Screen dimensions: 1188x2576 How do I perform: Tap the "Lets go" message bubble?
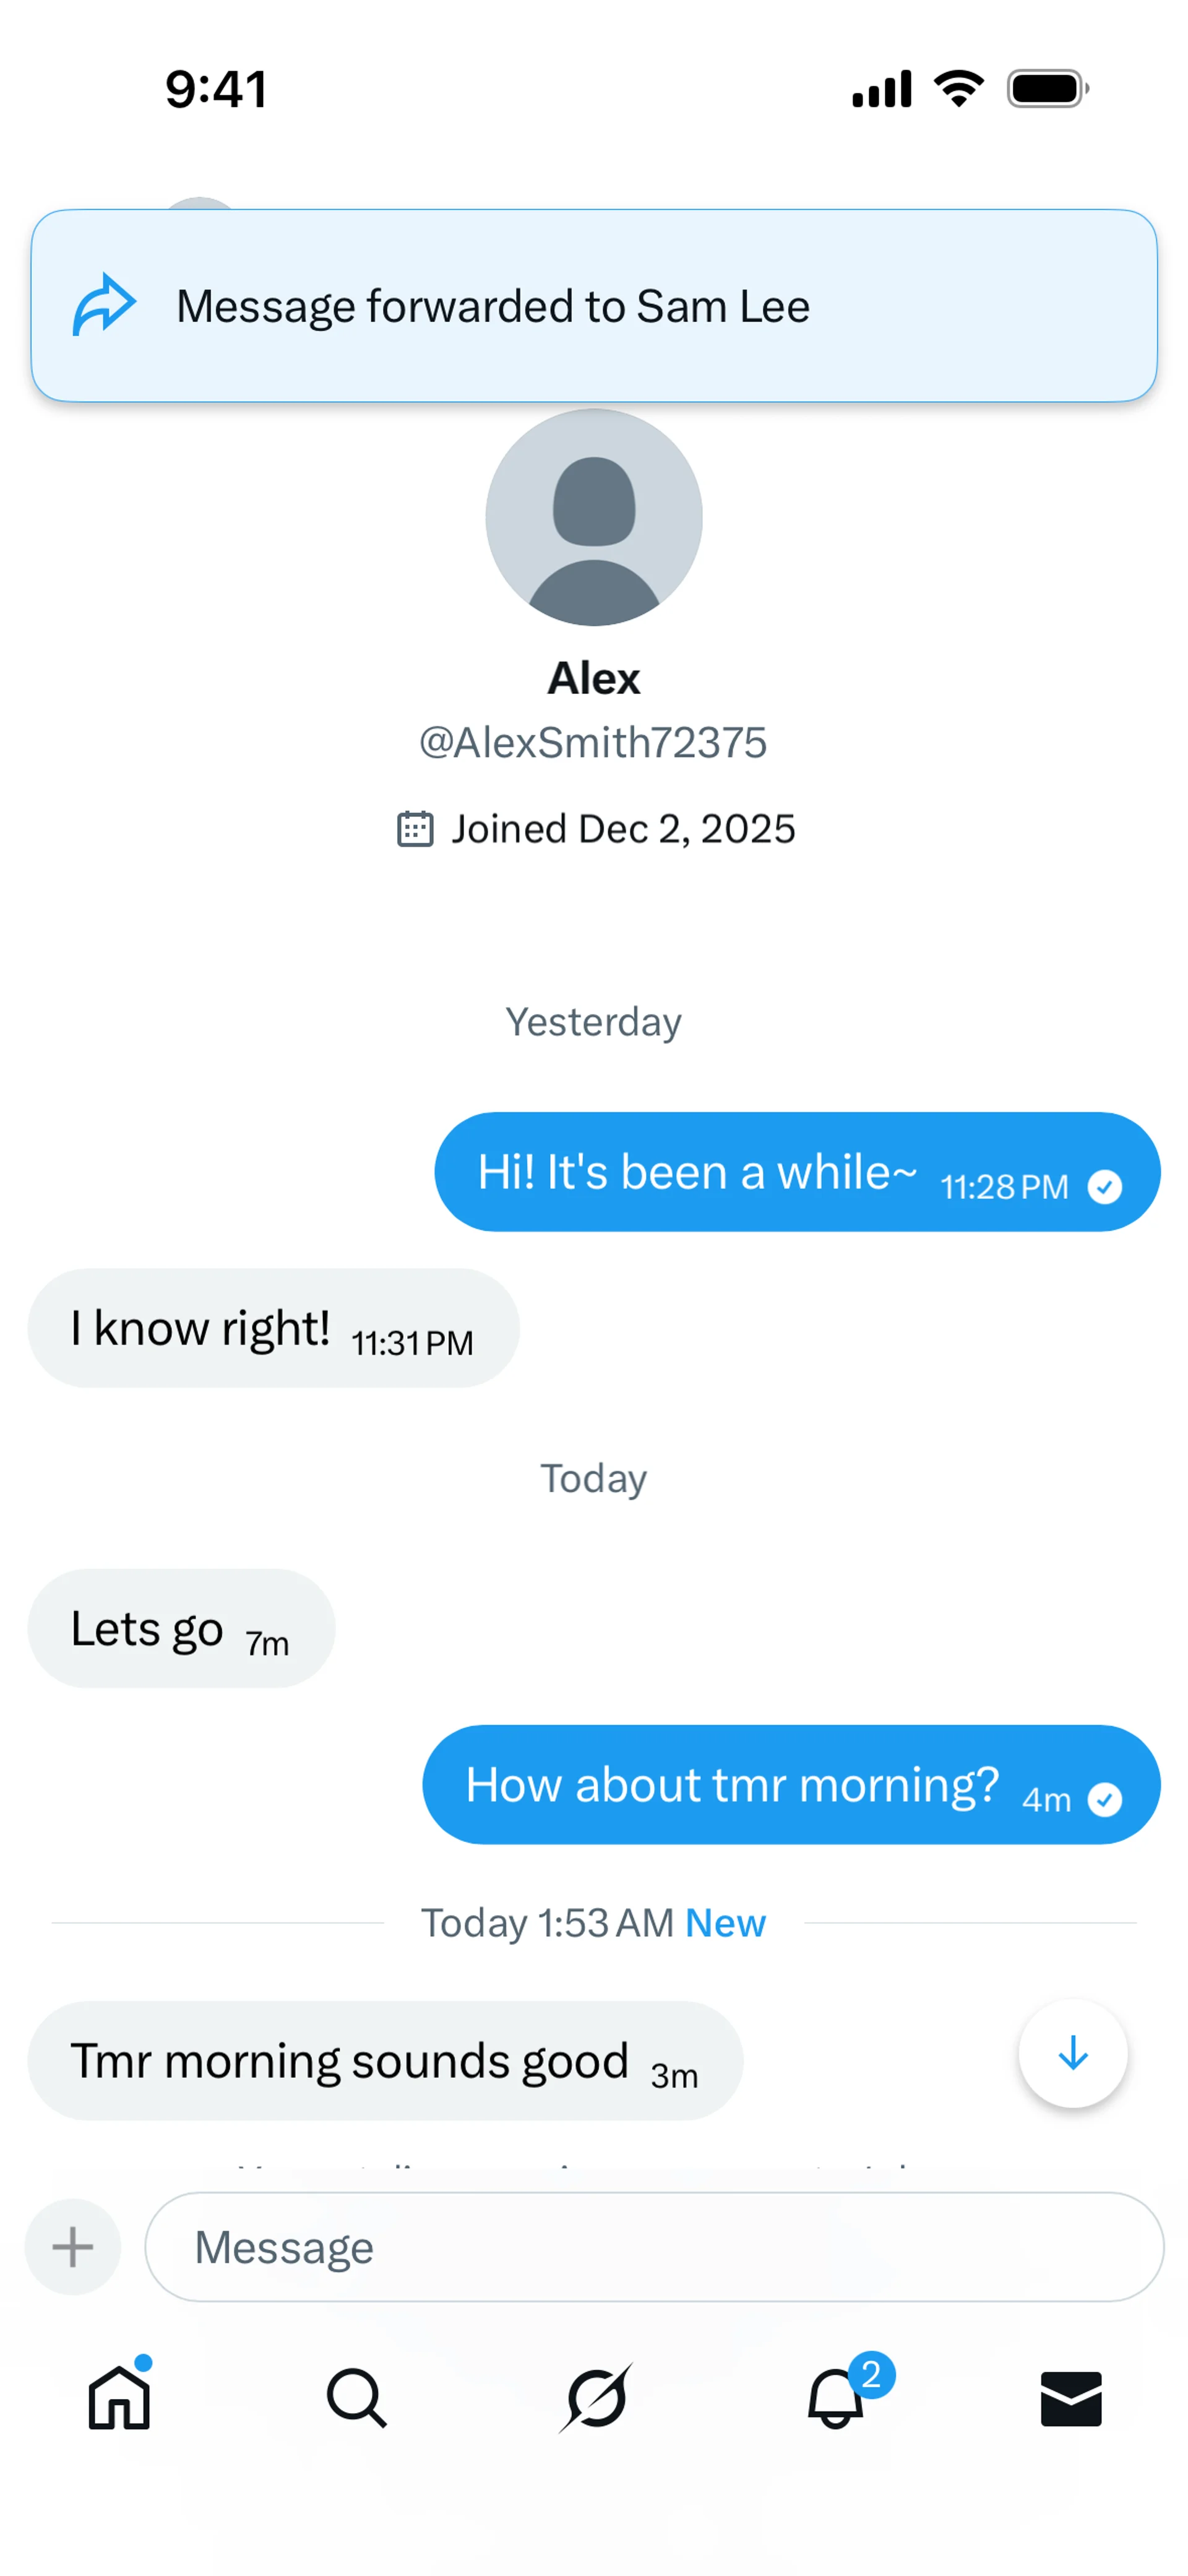click(181, 1629)
